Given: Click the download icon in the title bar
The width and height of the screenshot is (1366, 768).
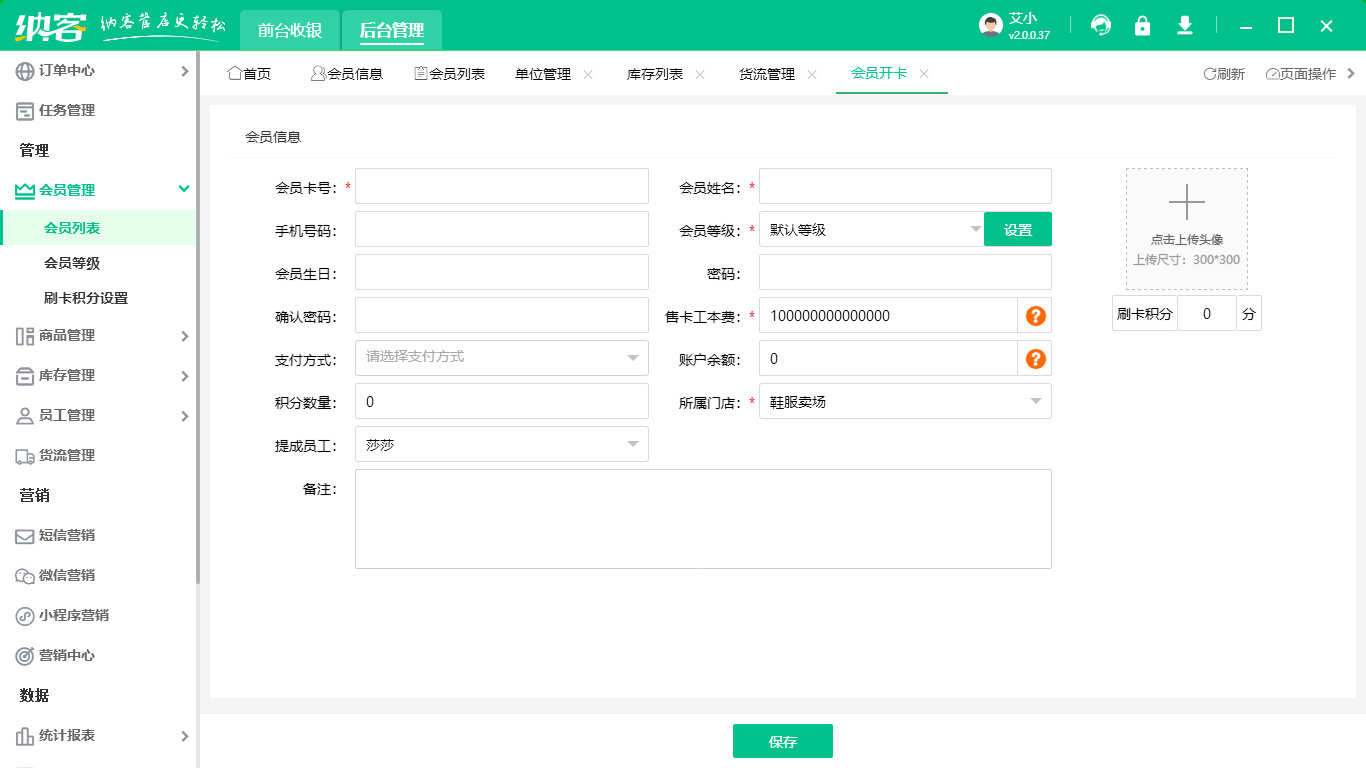Looking at the screenshot, I should [1185, 25].
